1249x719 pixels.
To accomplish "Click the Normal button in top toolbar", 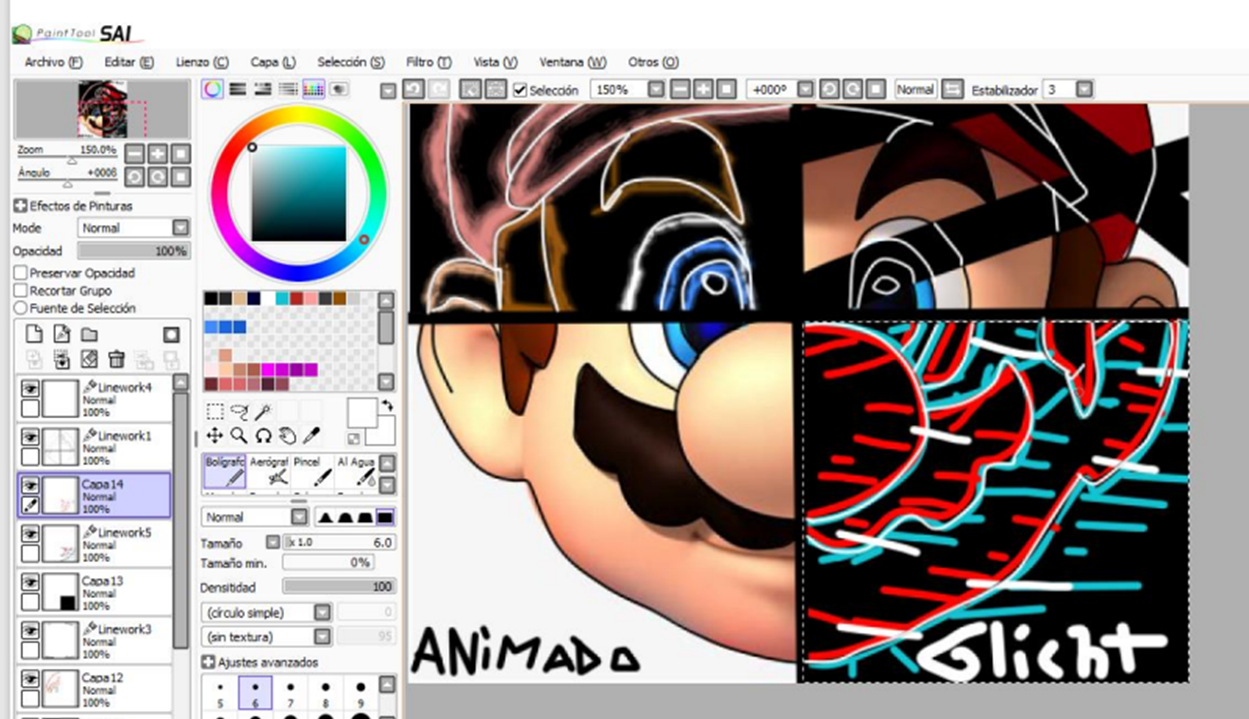I will point(915,90).
